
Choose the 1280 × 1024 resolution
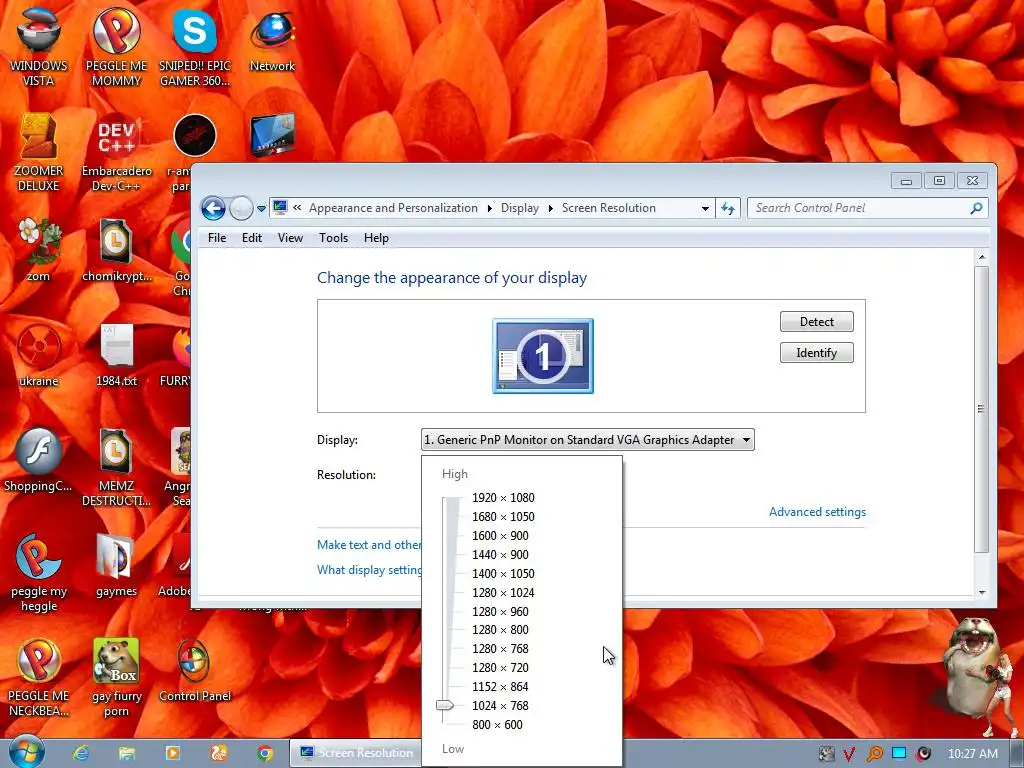click(x=503, y=592)
